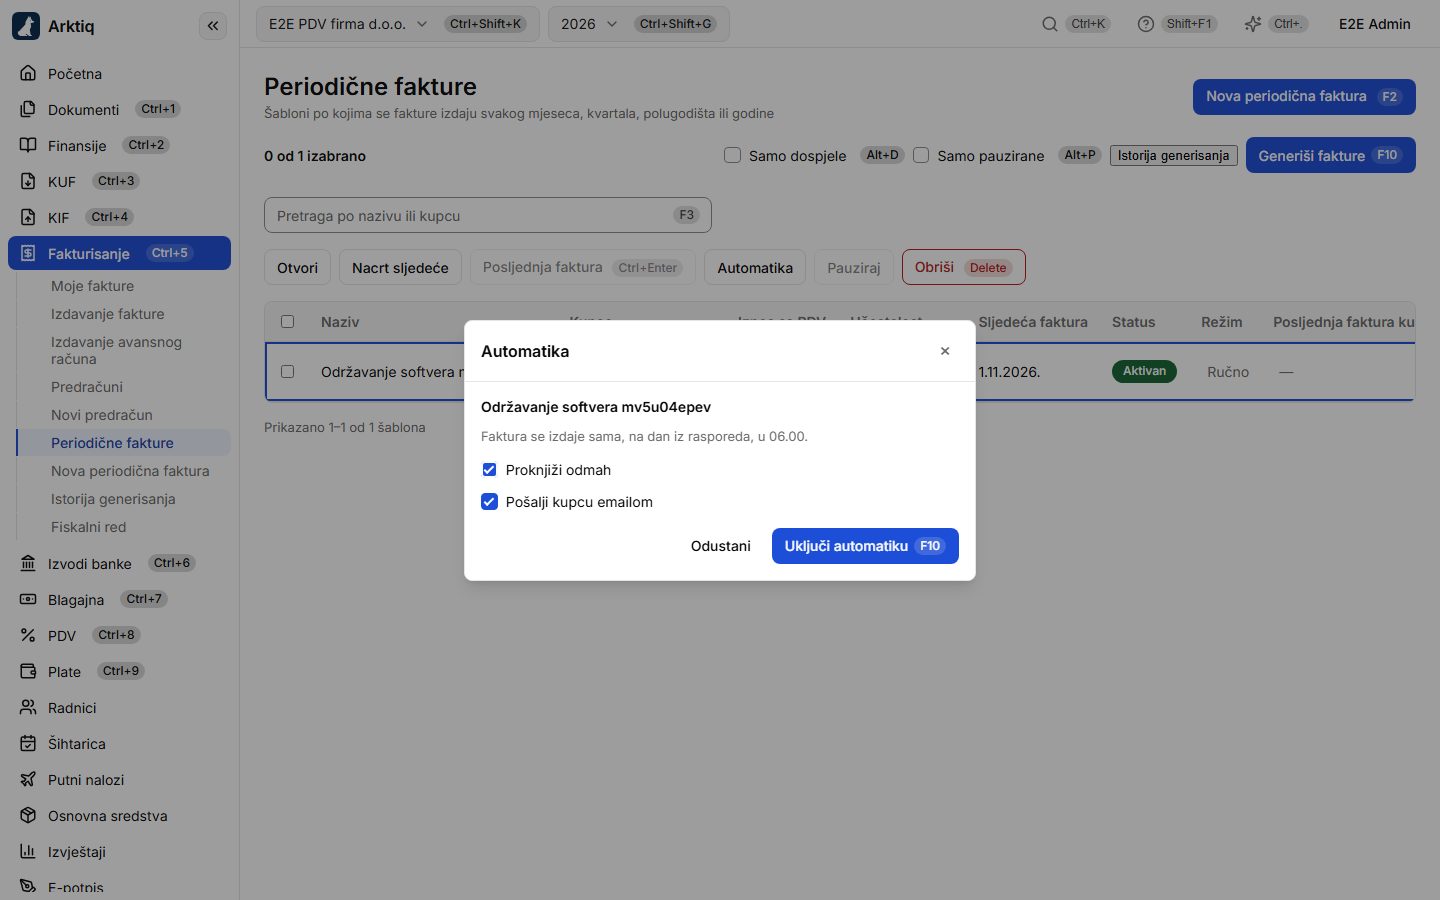Toggle Samo dospjele checkbox
1440x900 pixels.
(x=733, y=155)
